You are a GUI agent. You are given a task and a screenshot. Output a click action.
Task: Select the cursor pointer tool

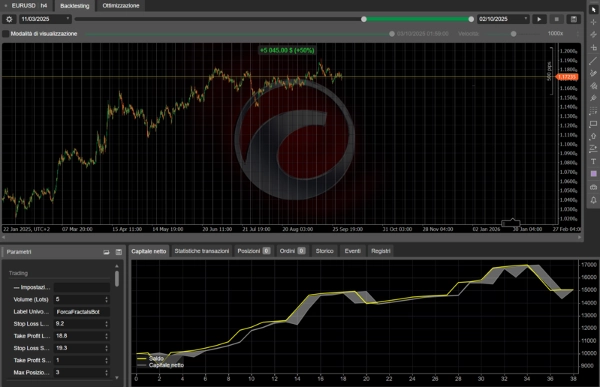pyautogui.click(x=593, y=10)
